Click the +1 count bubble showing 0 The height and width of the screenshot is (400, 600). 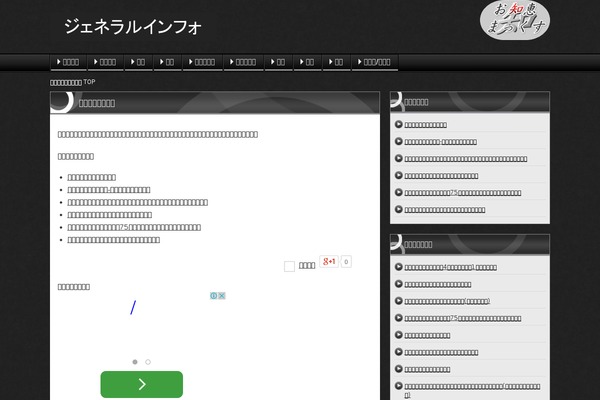[x=346, y=262]
